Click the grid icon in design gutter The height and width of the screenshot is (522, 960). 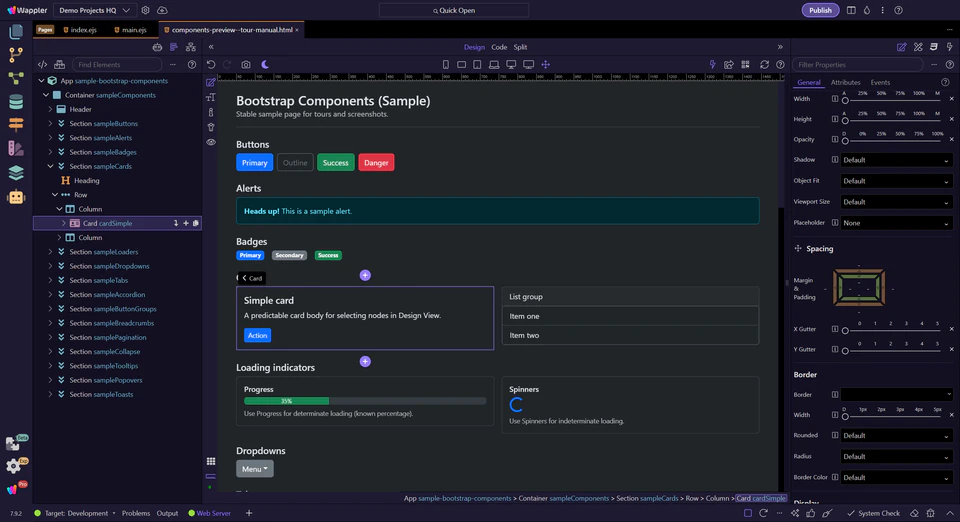[x=211, y=461]
